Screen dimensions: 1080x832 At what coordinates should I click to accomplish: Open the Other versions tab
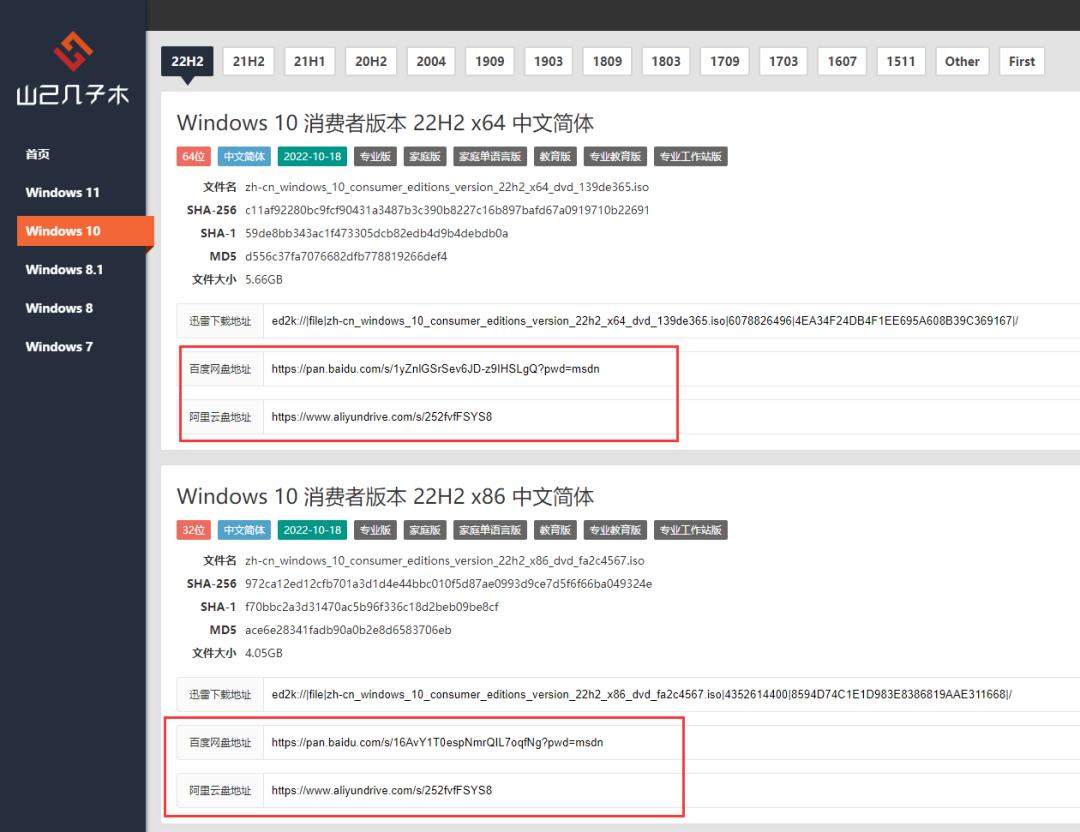click(962, 61)
